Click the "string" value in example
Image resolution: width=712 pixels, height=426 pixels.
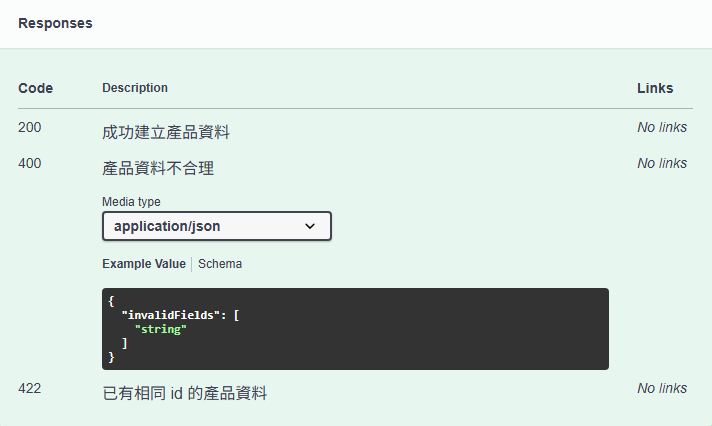click(160, 329)
